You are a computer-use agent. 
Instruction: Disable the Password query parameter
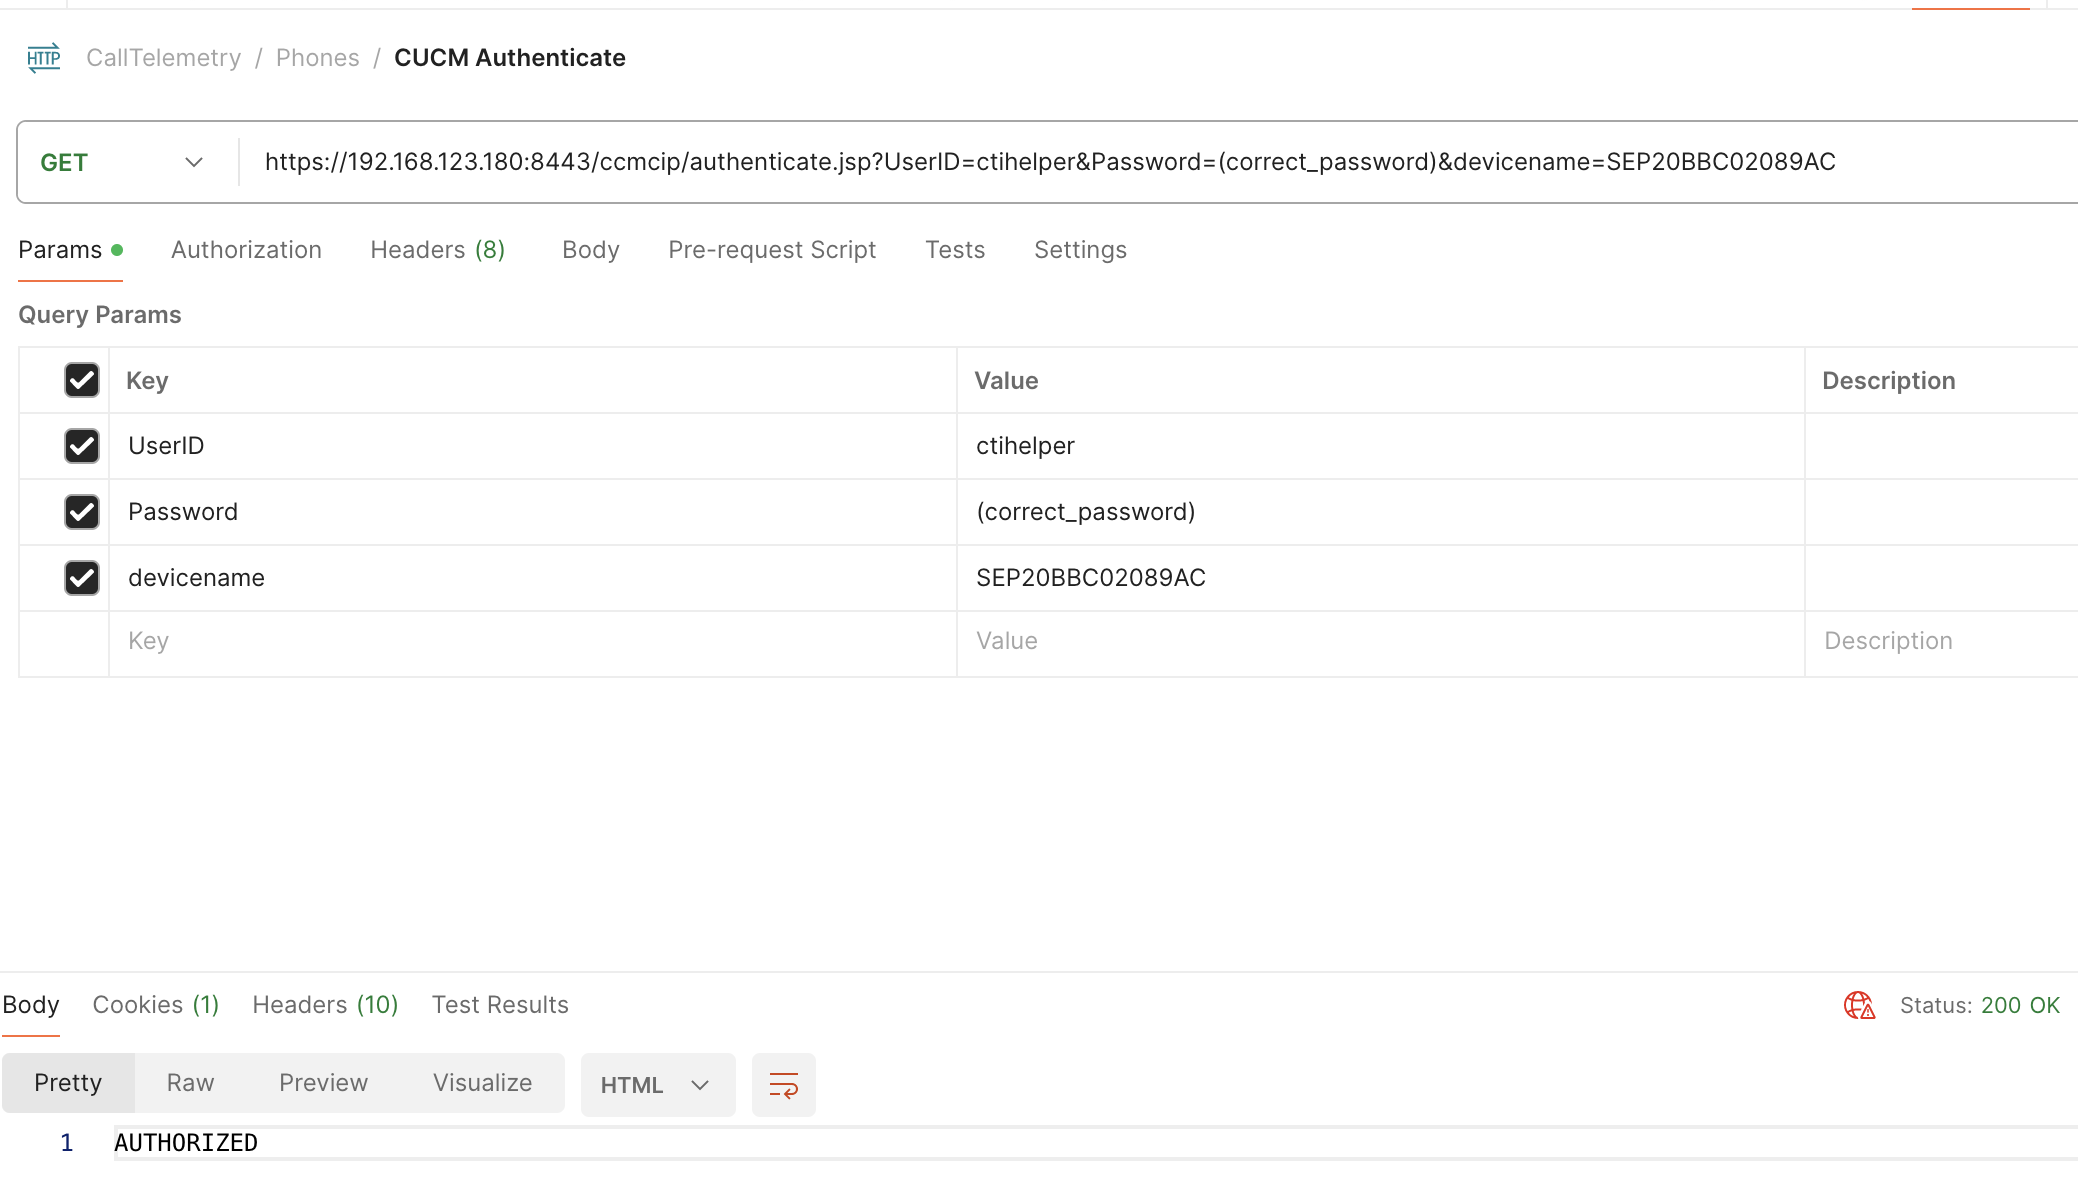pos(81,512)
